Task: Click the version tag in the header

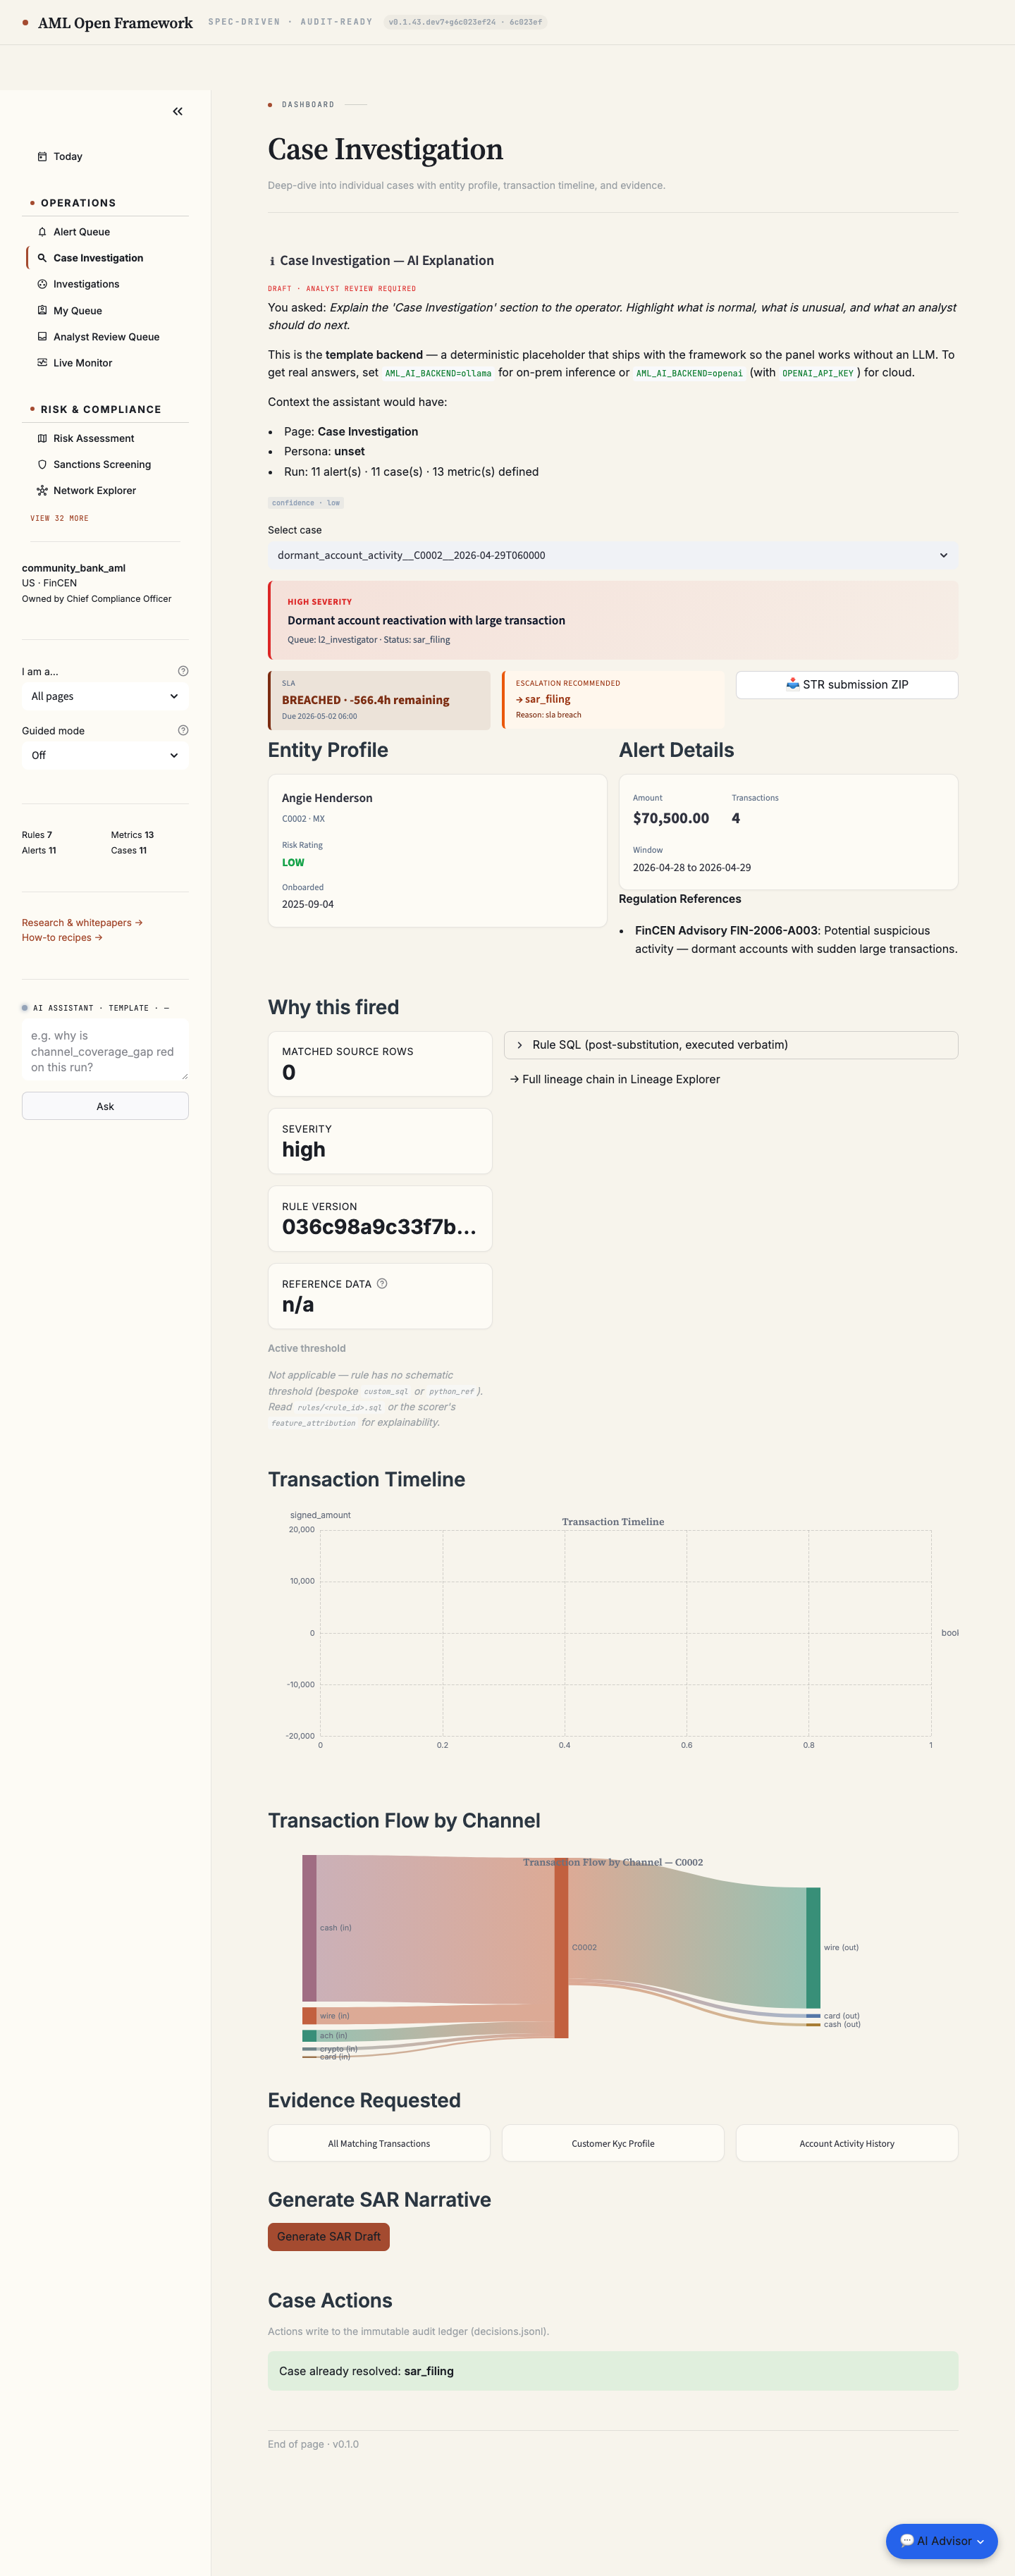Action: (x=465, y=22)
